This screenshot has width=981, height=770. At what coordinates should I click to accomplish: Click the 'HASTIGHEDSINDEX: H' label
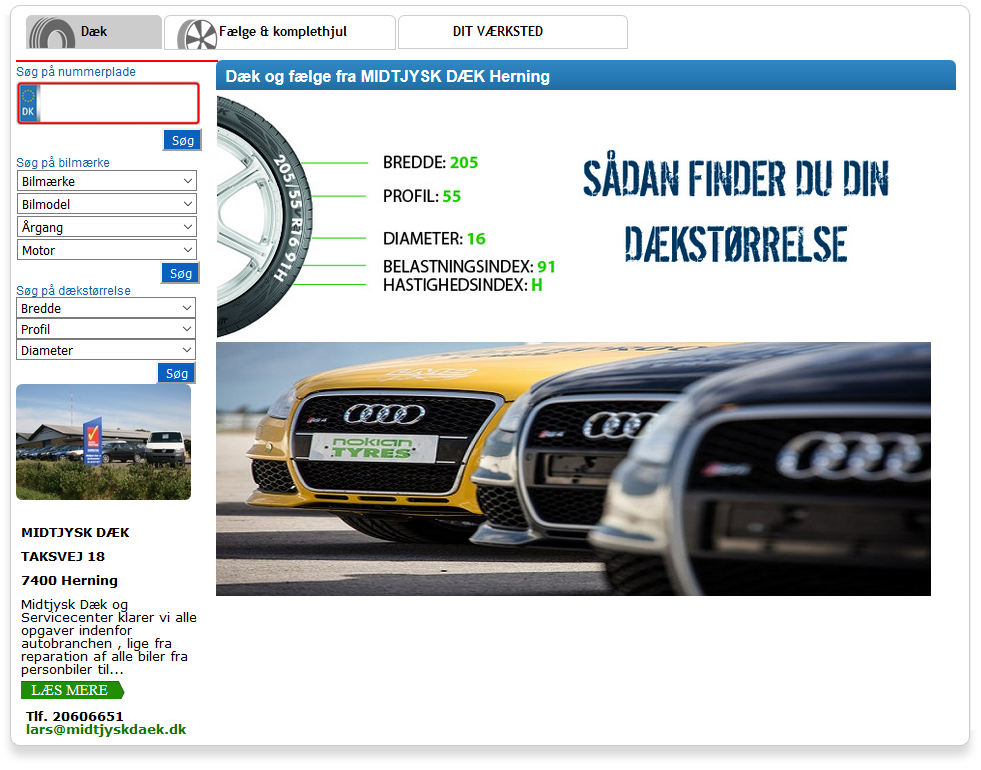pos(463,285)
